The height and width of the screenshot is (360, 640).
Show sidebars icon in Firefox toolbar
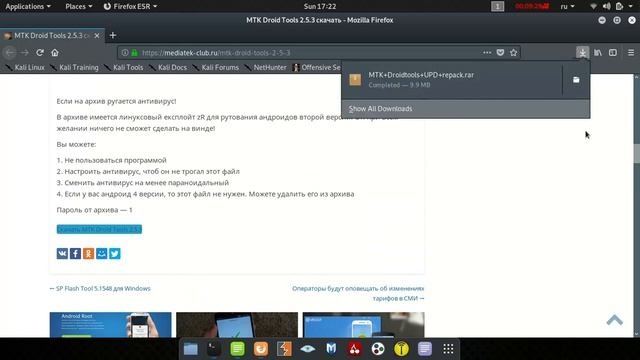tap(613, 53)
